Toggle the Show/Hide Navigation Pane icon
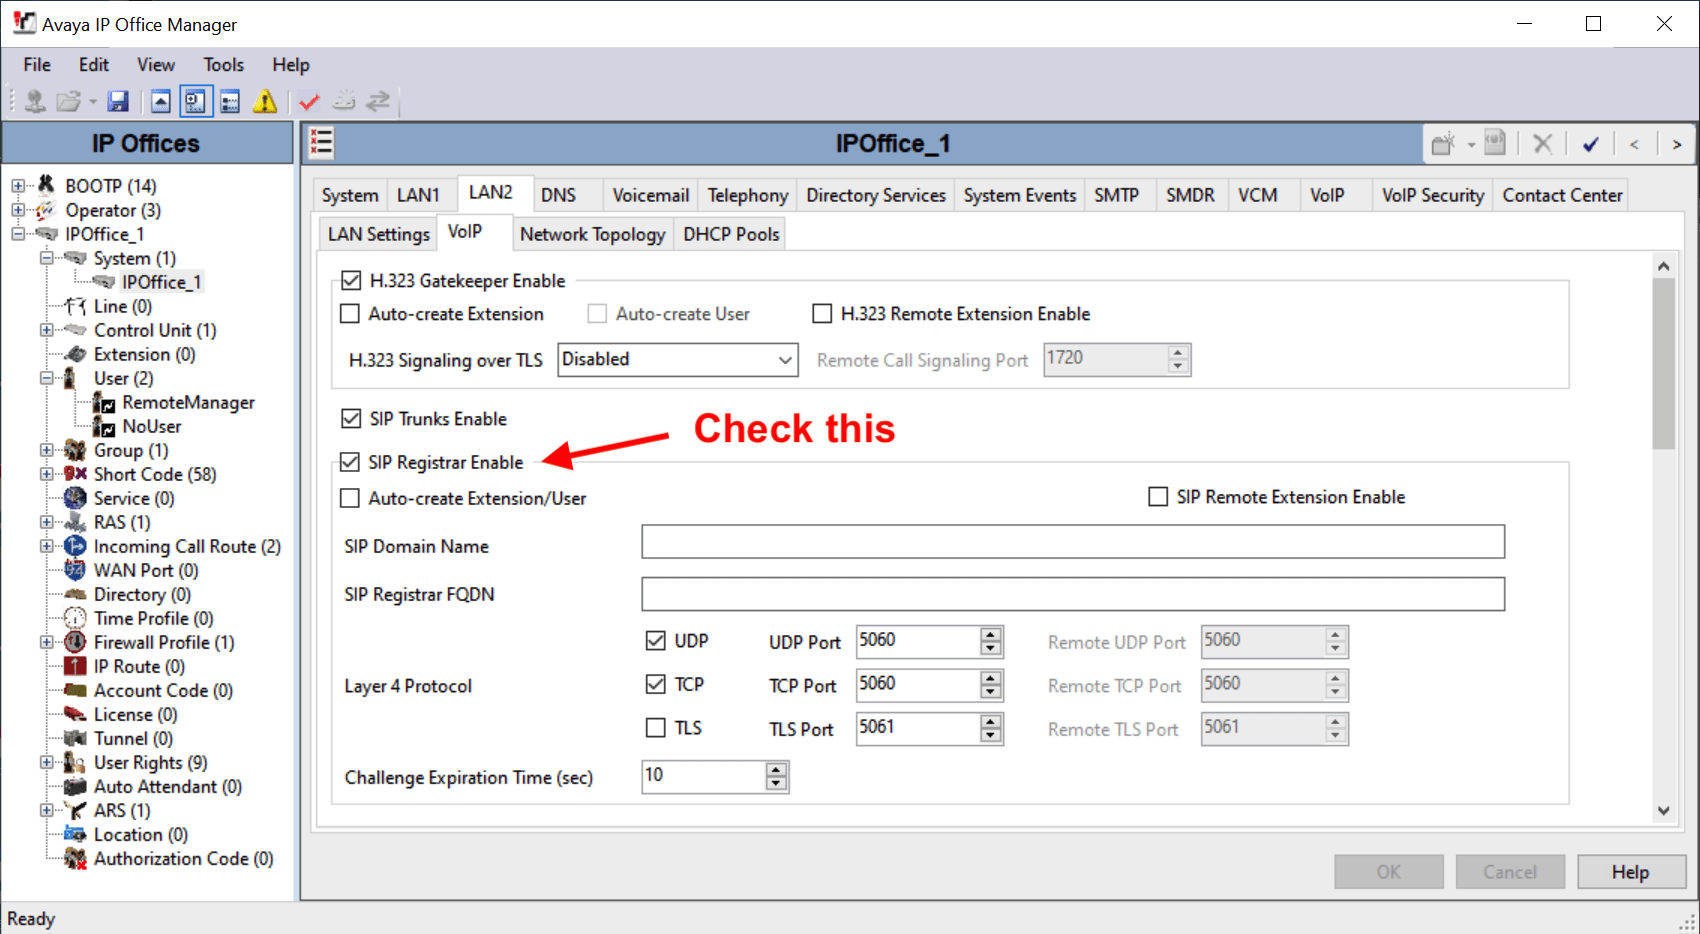Viewport: 1700px width, 934px height. click(x=195, y=101)
